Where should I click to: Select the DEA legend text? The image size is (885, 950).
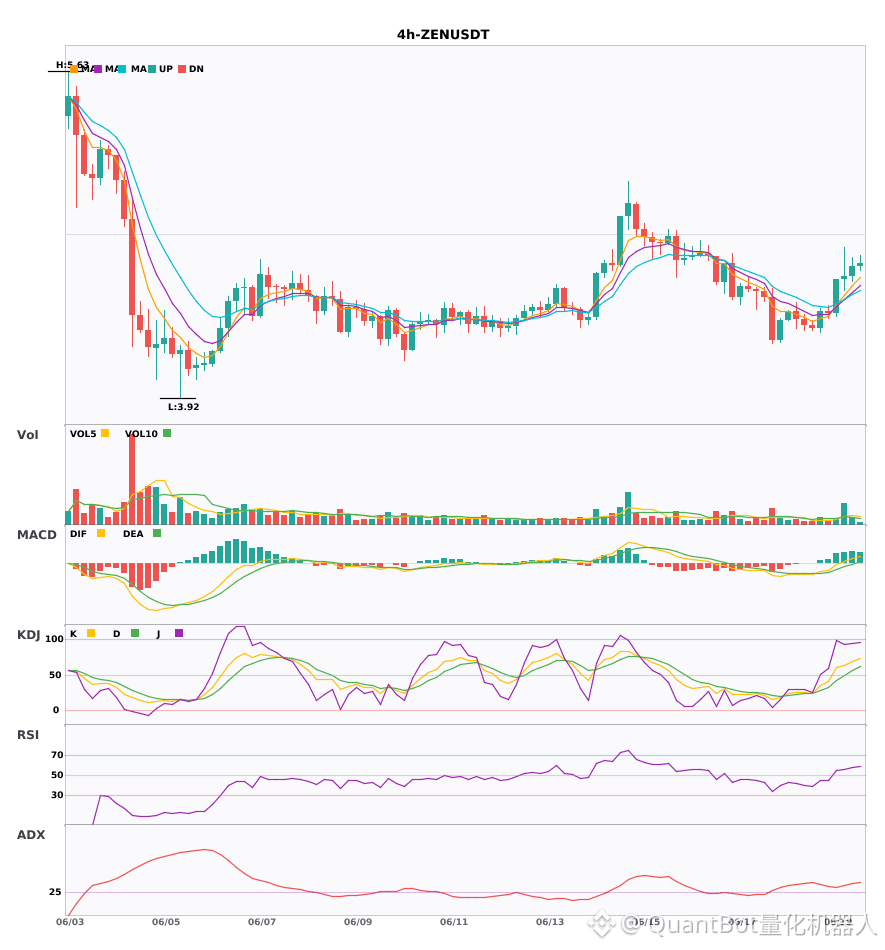(x=133, y=534)
